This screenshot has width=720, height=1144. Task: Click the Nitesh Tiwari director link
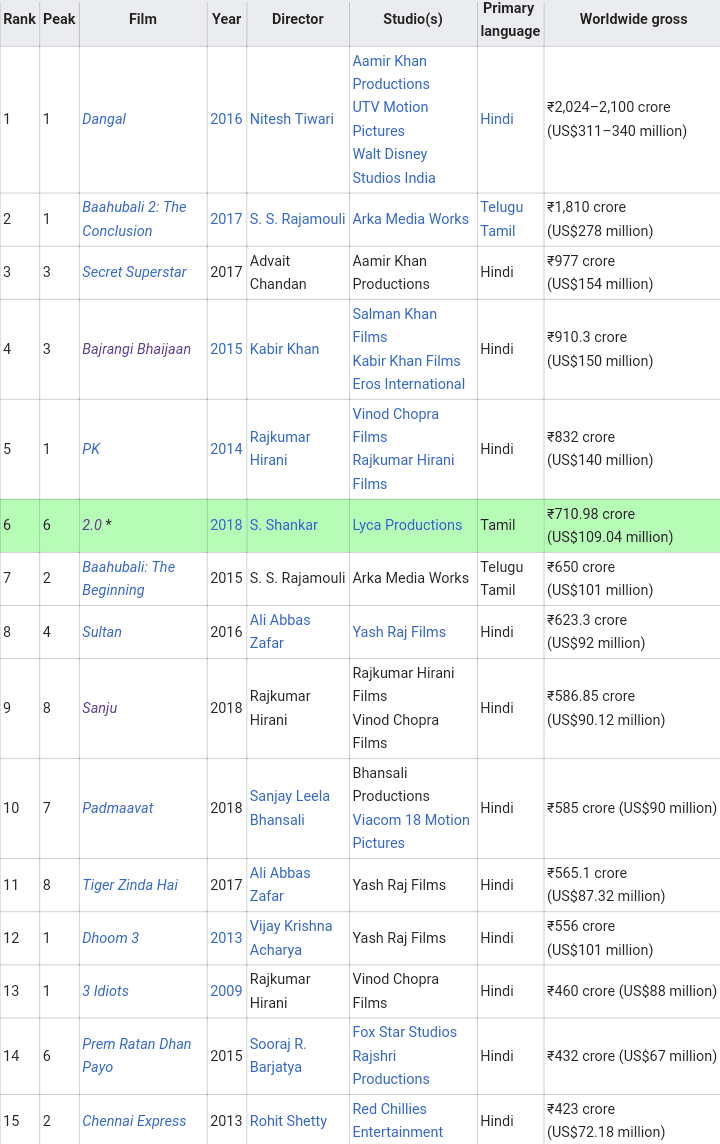292,119
